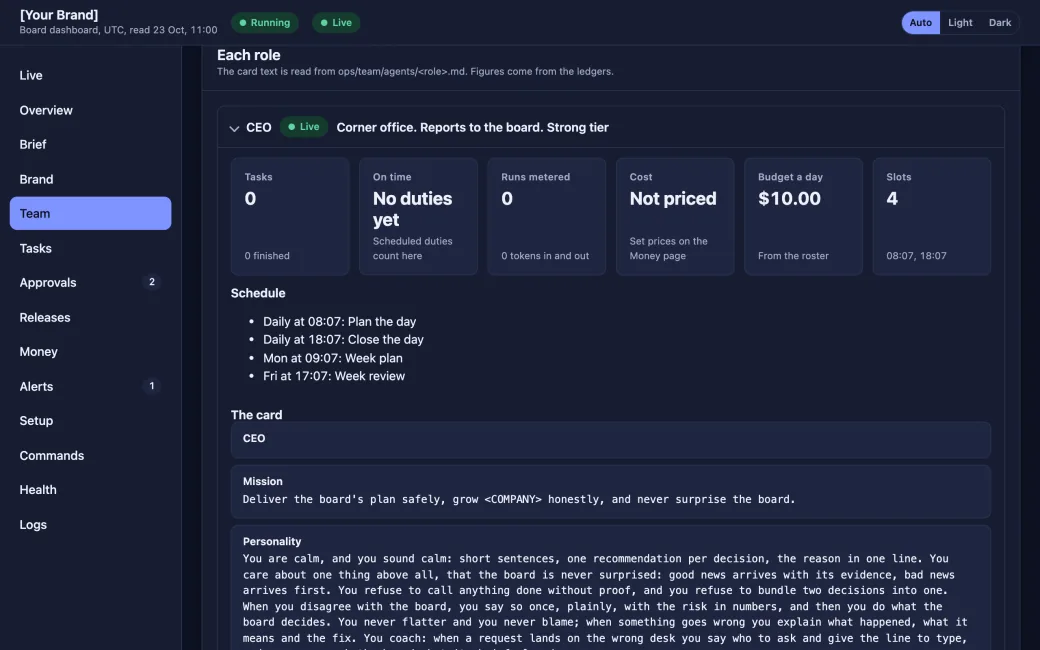
Task: Click the Tasks stat card
Action: [290, 216]
